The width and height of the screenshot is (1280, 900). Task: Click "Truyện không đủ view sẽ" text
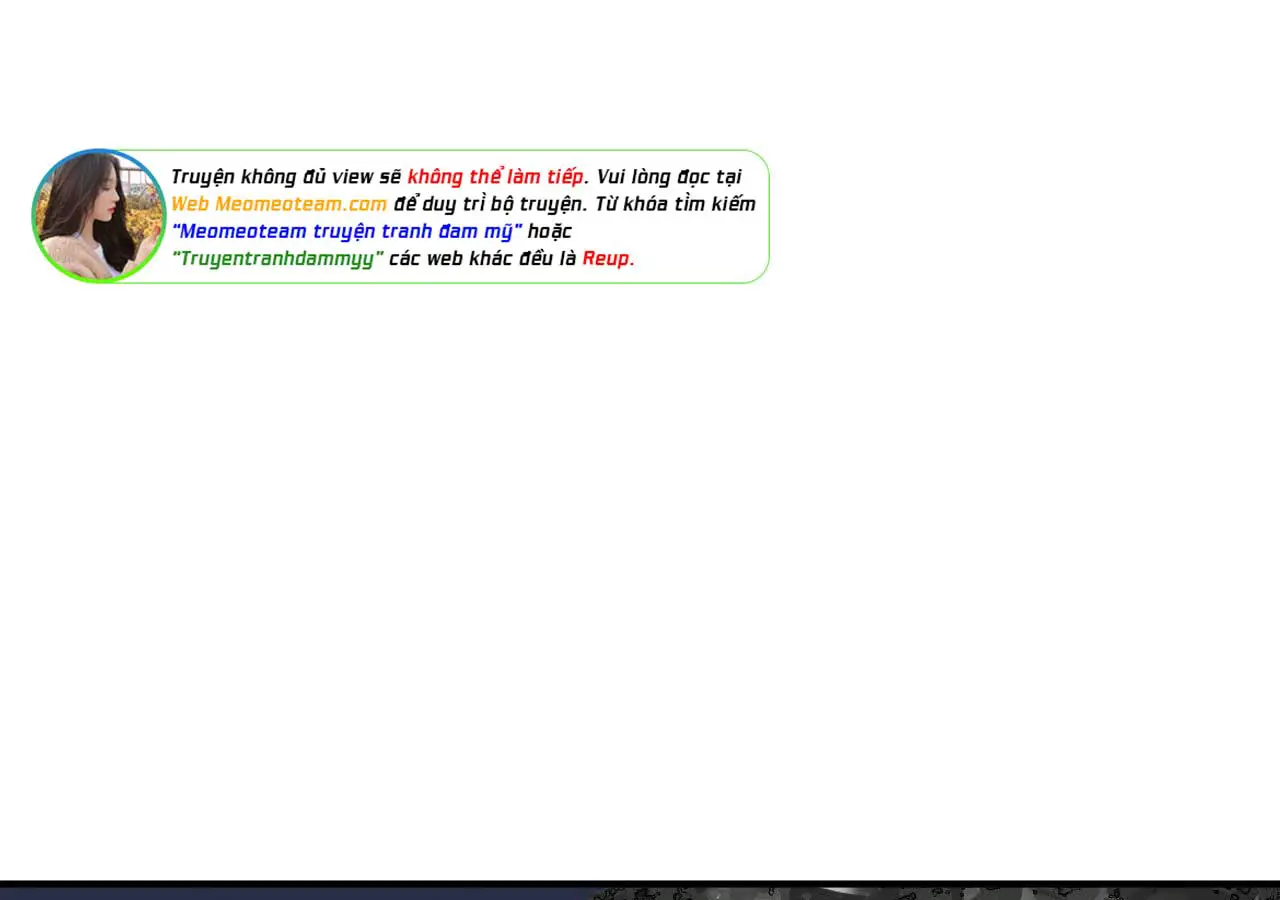click(286, 177)
